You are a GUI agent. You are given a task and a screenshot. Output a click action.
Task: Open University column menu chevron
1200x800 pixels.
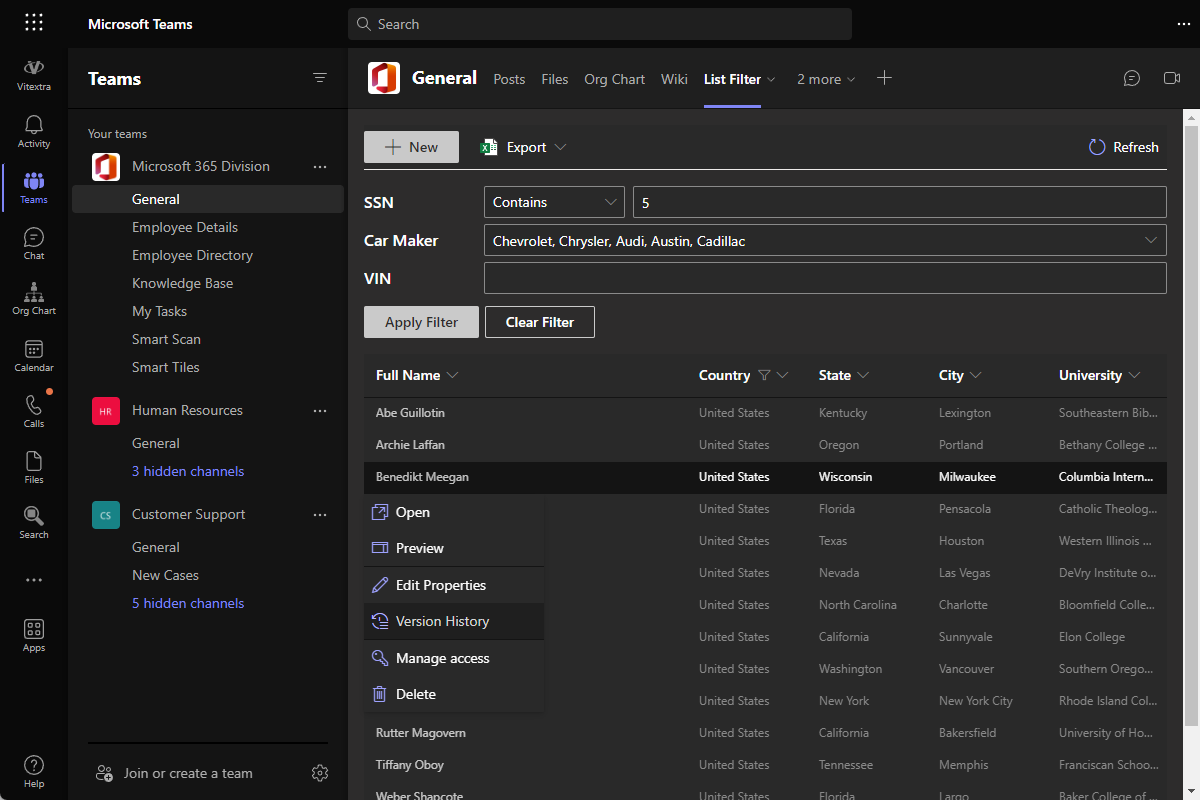1134,376
